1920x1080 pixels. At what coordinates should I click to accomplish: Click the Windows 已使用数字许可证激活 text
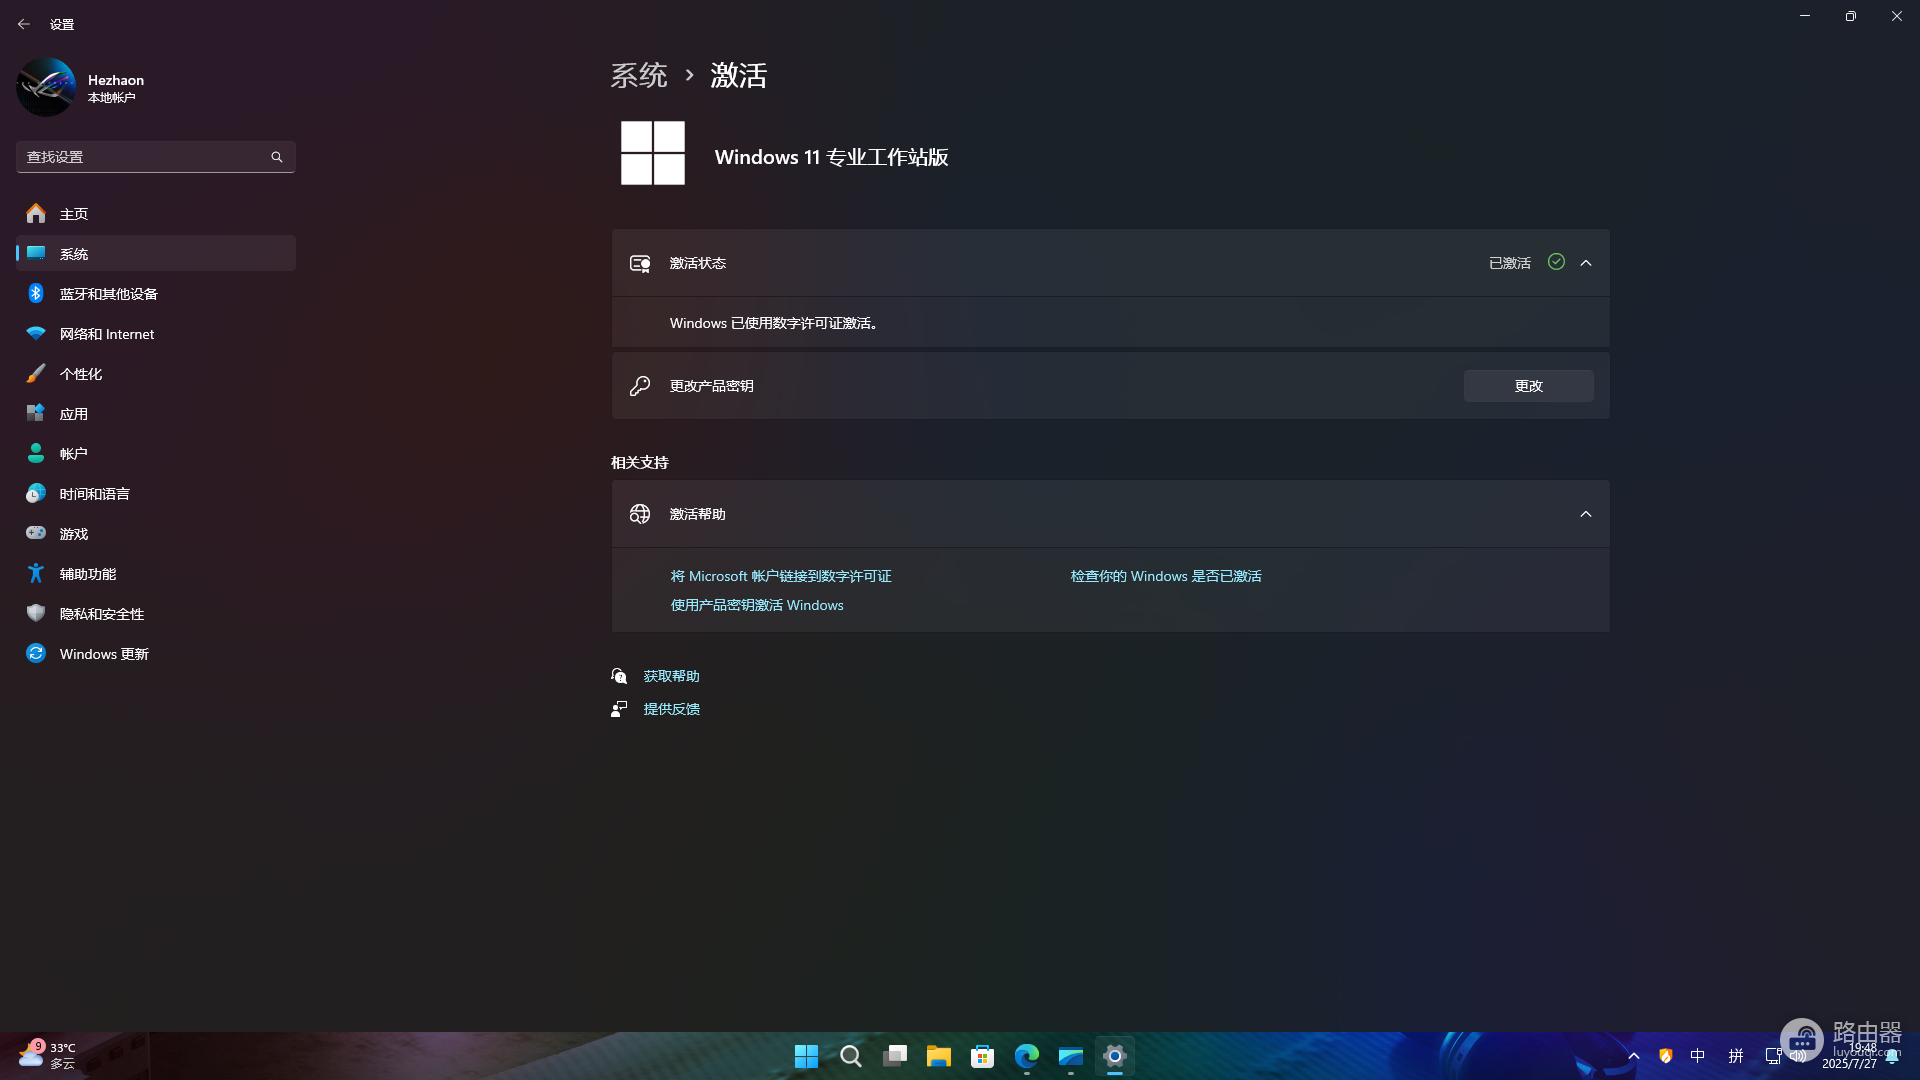[775, 323]
